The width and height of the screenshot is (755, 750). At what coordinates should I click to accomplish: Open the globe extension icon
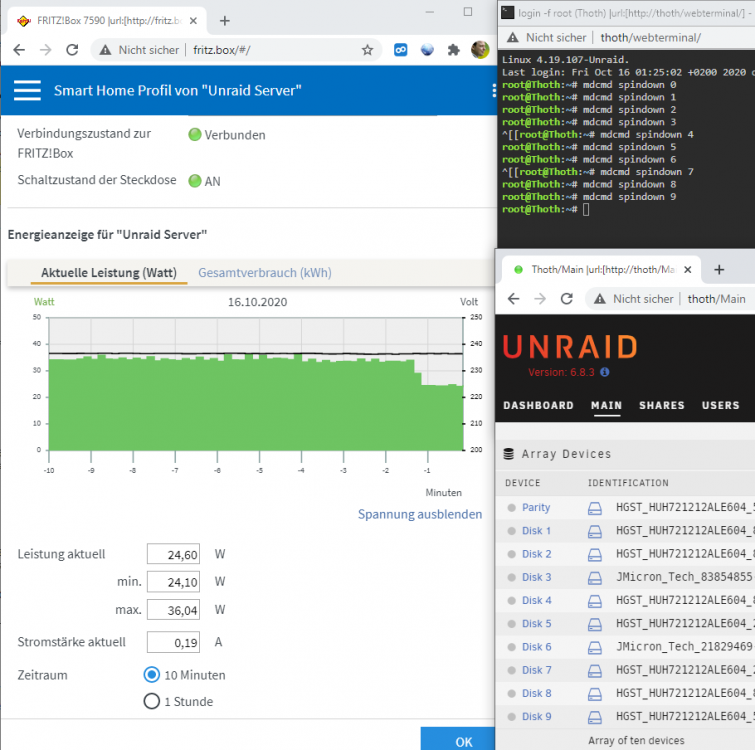point(427,50)
